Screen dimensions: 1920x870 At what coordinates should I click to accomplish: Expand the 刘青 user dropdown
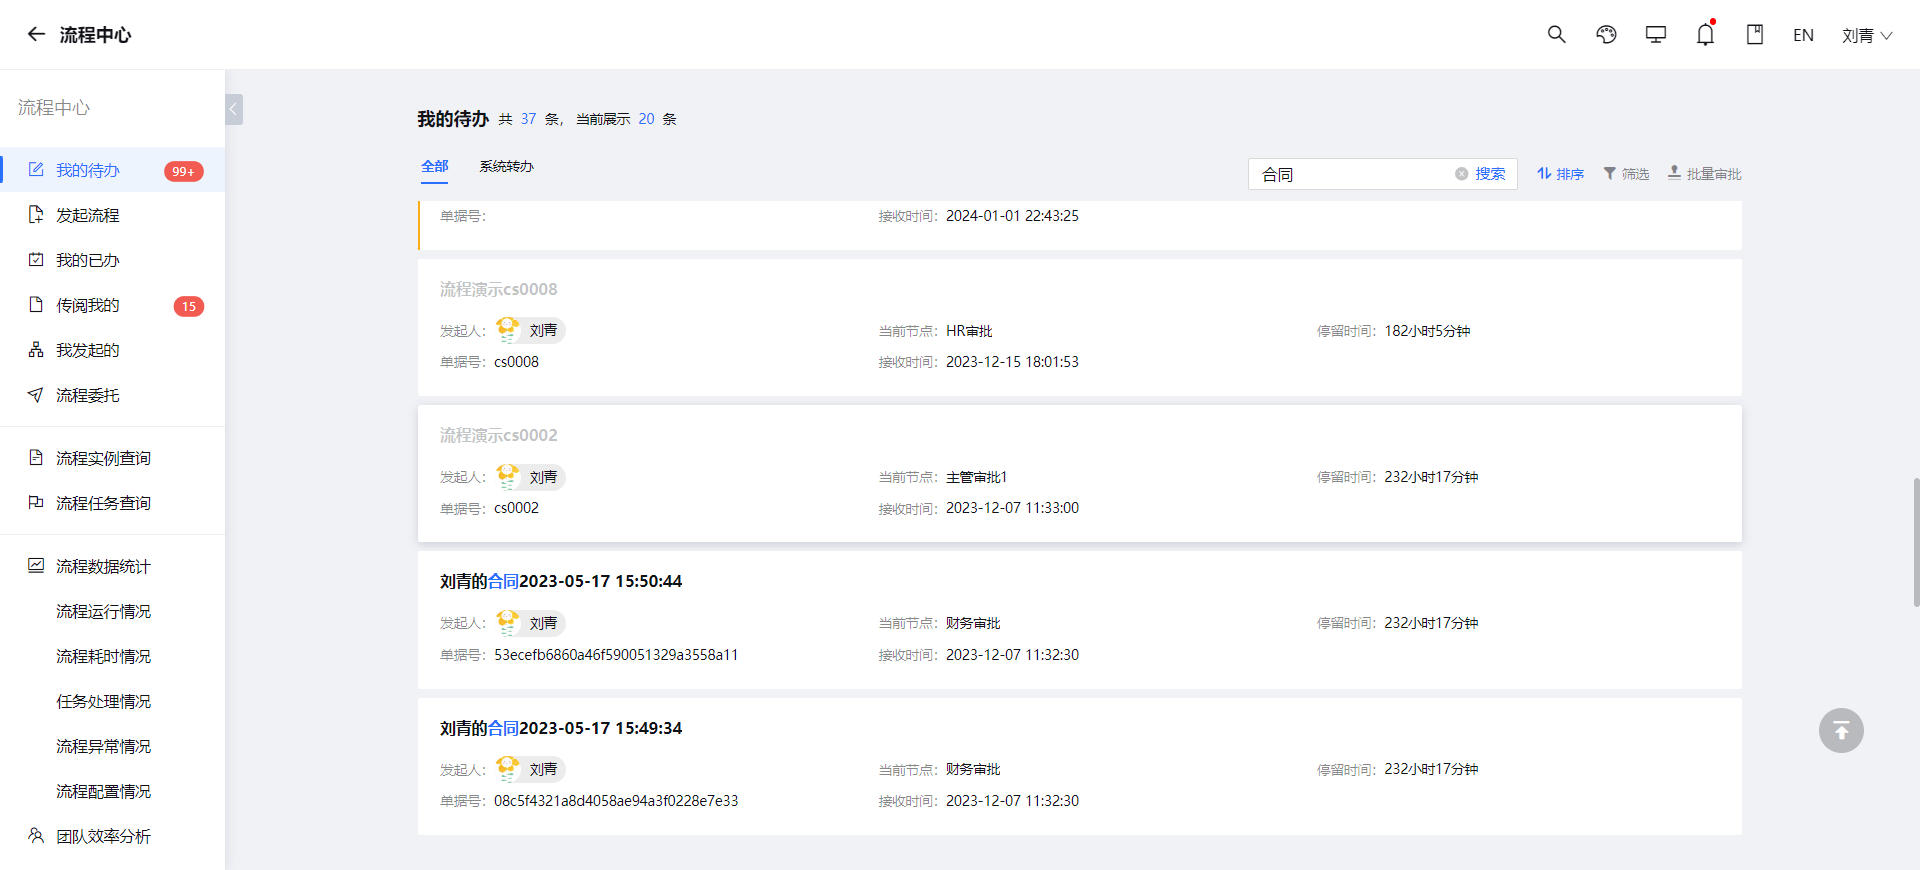tap(1866, 35)
